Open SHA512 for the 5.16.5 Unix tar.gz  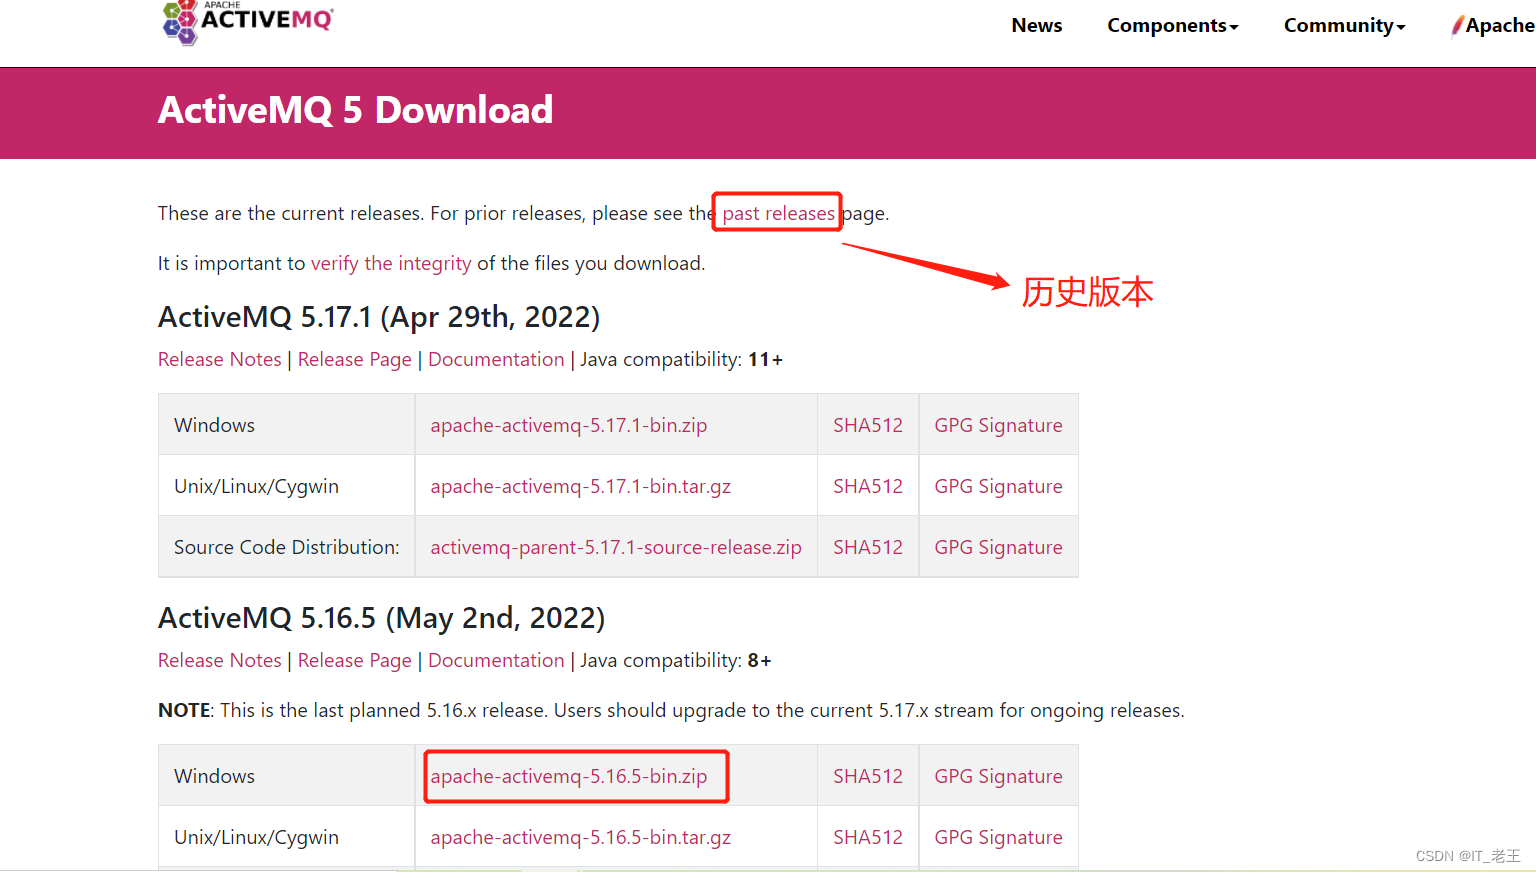click(x=868, y=837)
